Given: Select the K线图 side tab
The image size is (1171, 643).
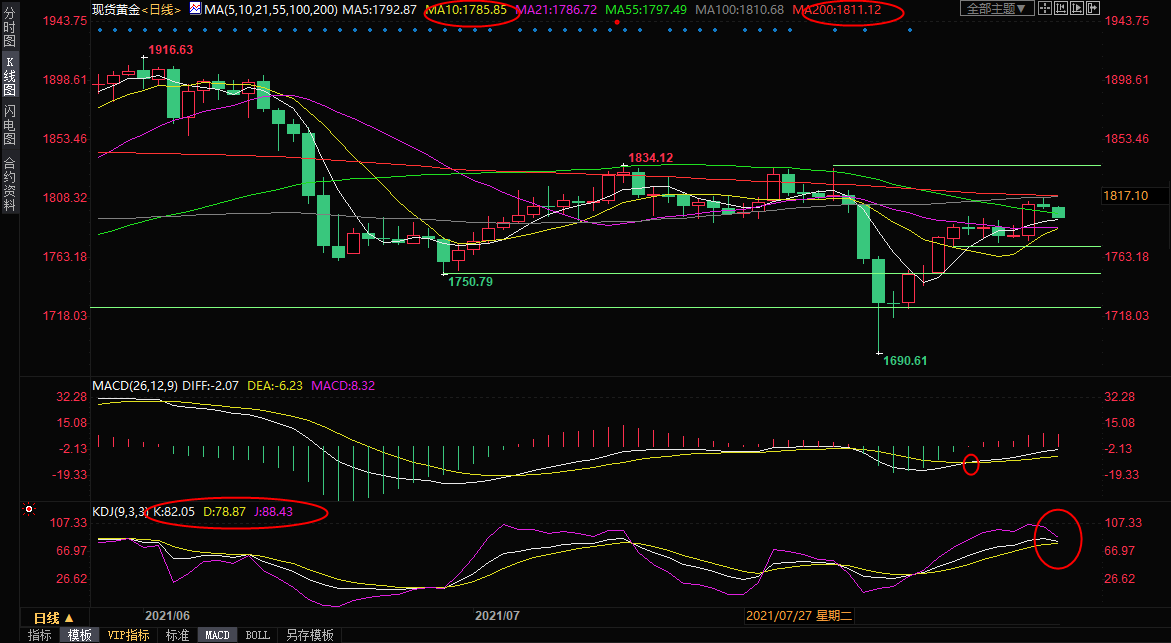Looking at the screenshot, I should (x=9, y=75).
